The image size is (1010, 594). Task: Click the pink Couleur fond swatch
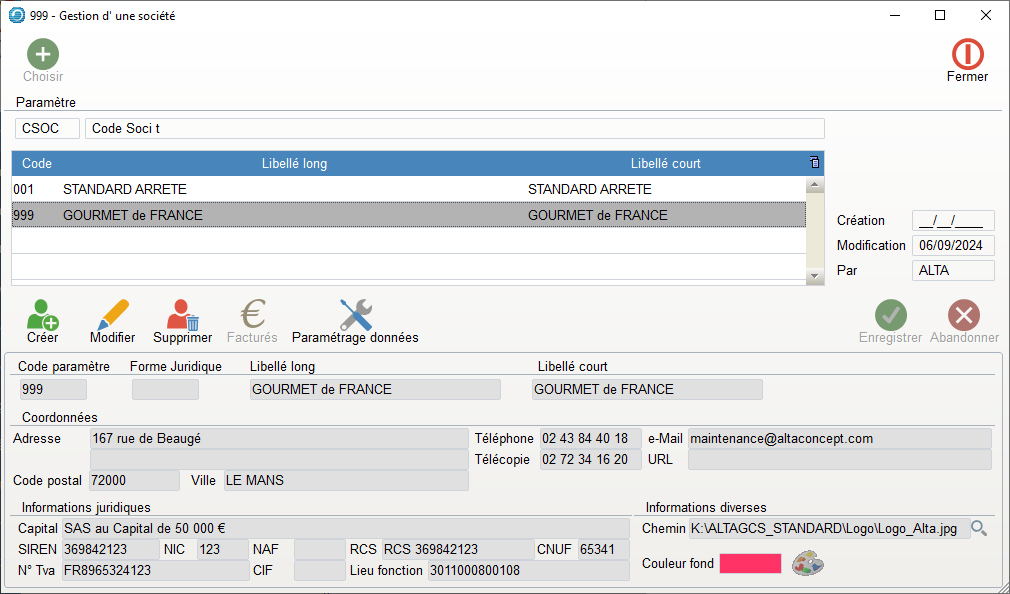click(750, 564)
